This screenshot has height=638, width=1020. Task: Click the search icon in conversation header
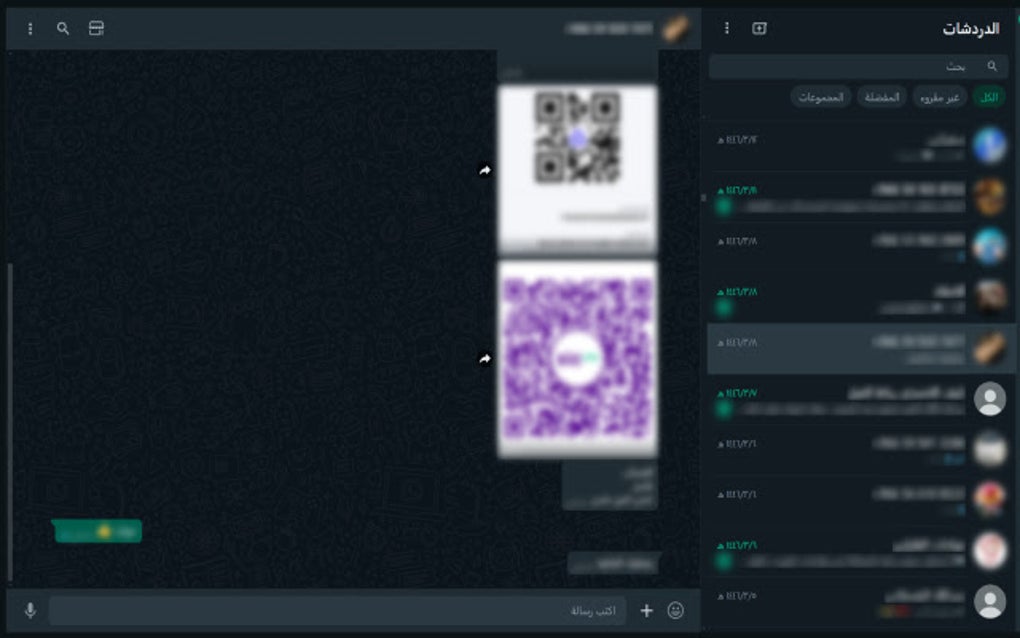point(63,29)
